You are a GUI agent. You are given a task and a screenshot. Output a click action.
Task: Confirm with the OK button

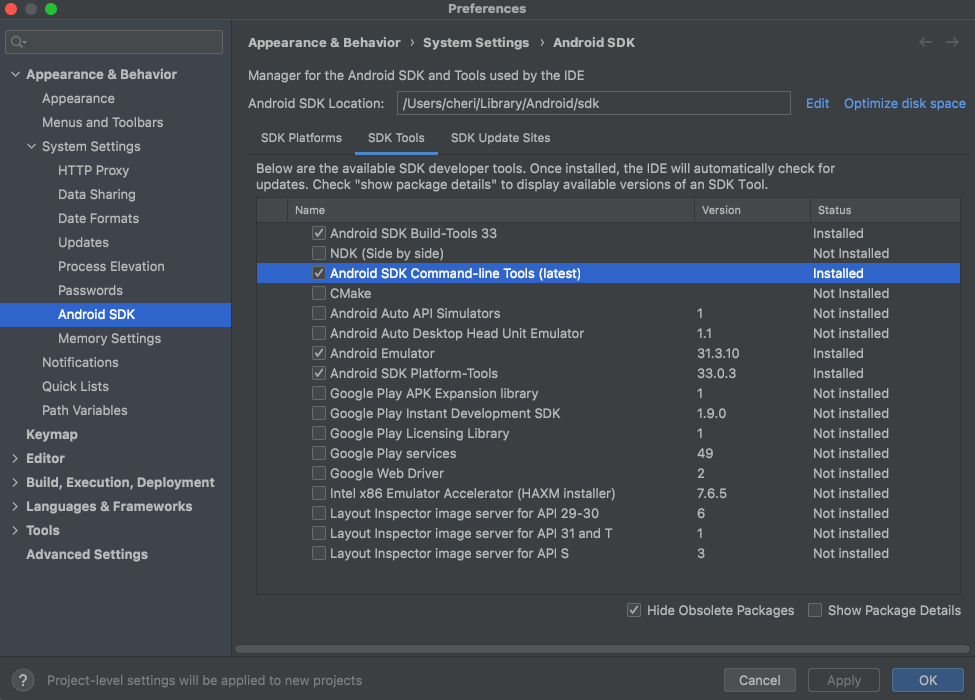(x=927, y=680)
